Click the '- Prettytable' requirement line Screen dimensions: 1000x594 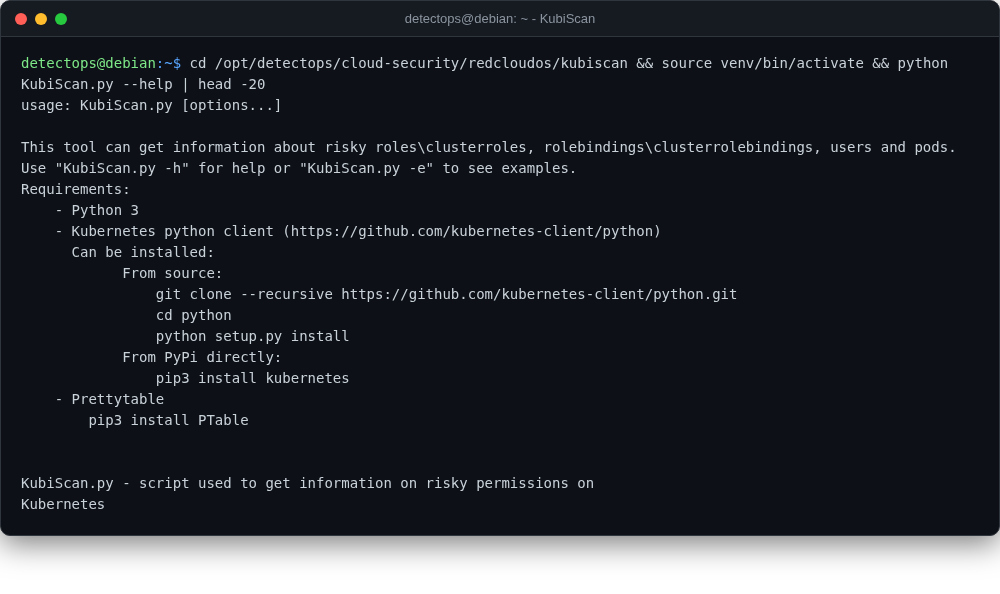[109, 400]
